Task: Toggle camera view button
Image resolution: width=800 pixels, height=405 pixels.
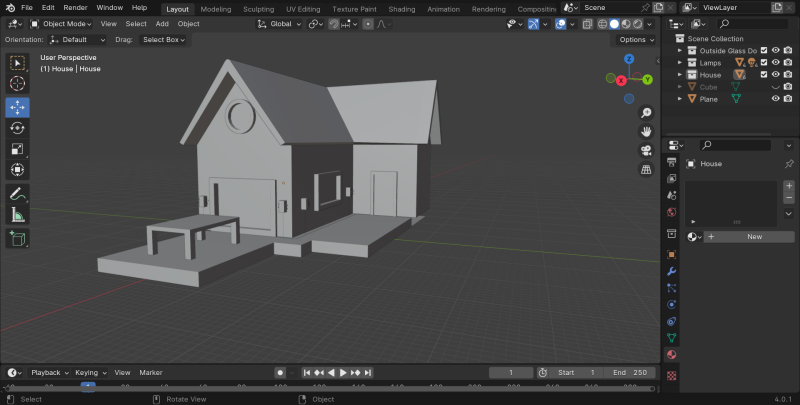Action: pos(646,150)
